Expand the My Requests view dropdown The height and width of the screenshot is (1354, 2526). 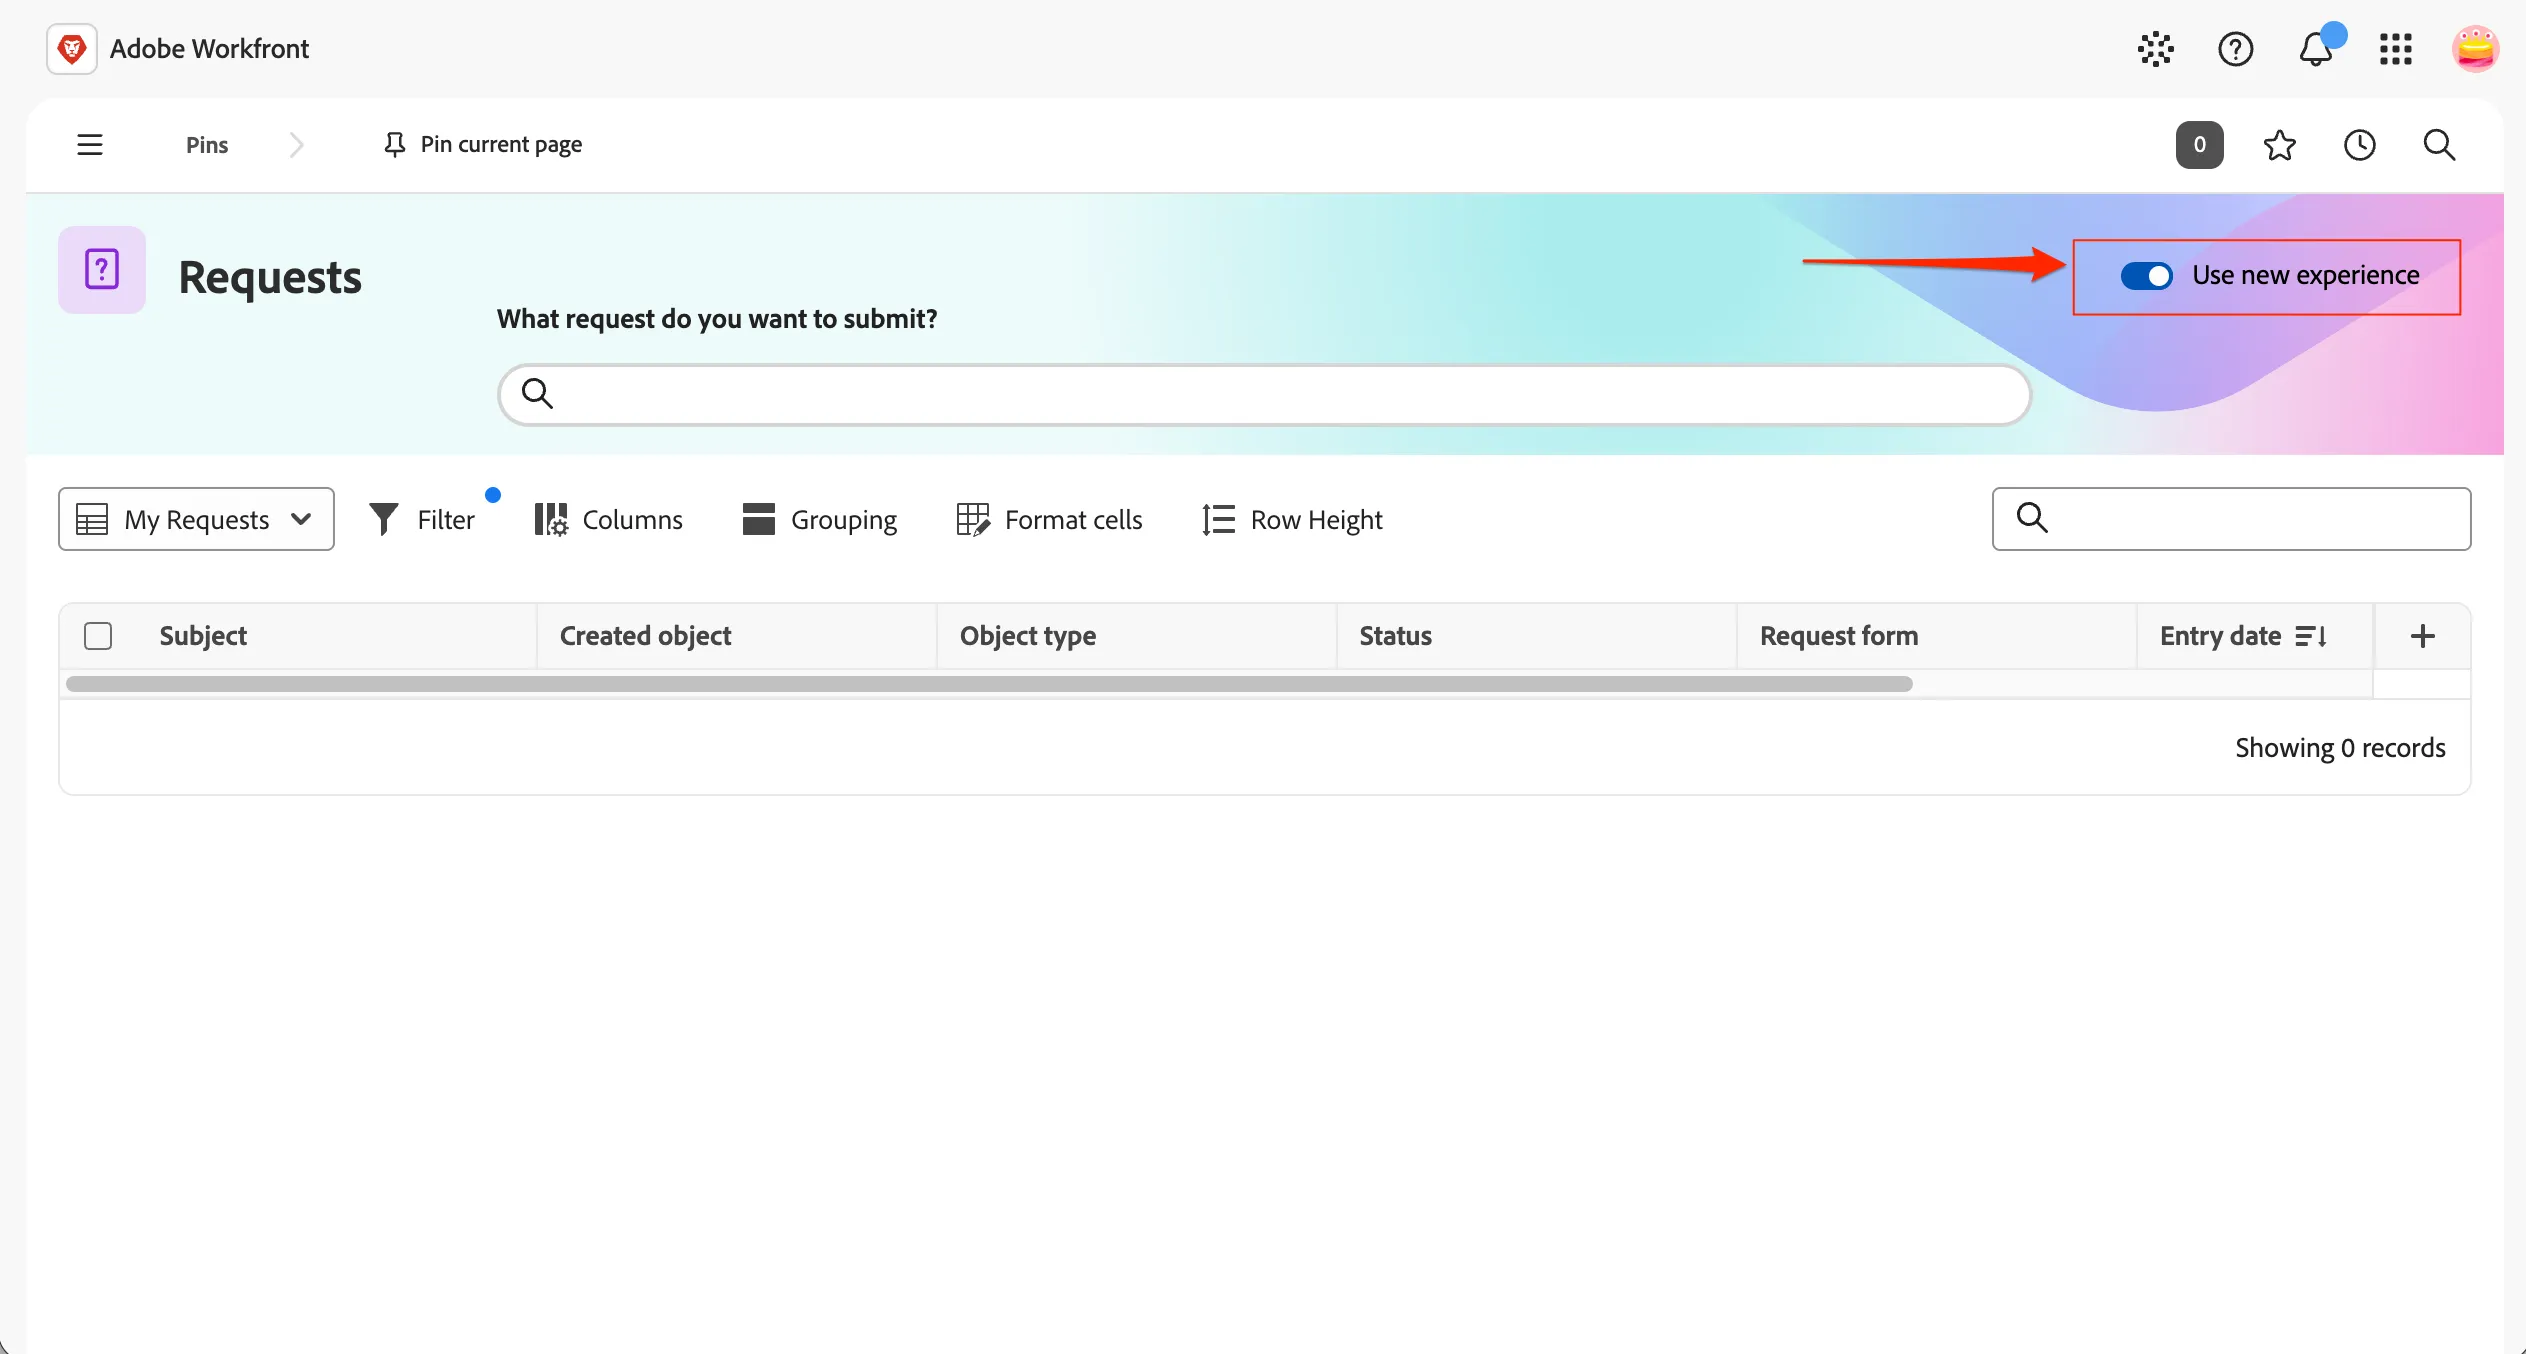click(196, 519)
